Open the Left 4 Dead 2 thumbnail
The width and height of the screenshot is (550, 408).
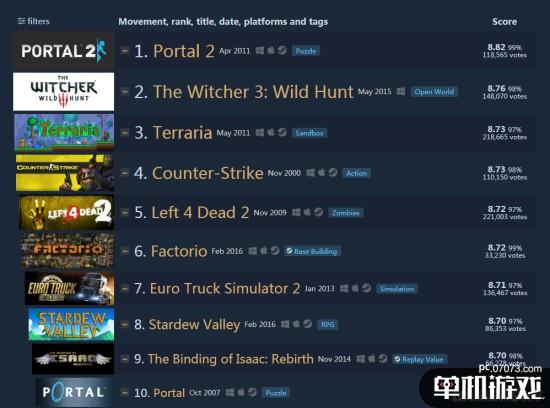(x=66, y=212)
